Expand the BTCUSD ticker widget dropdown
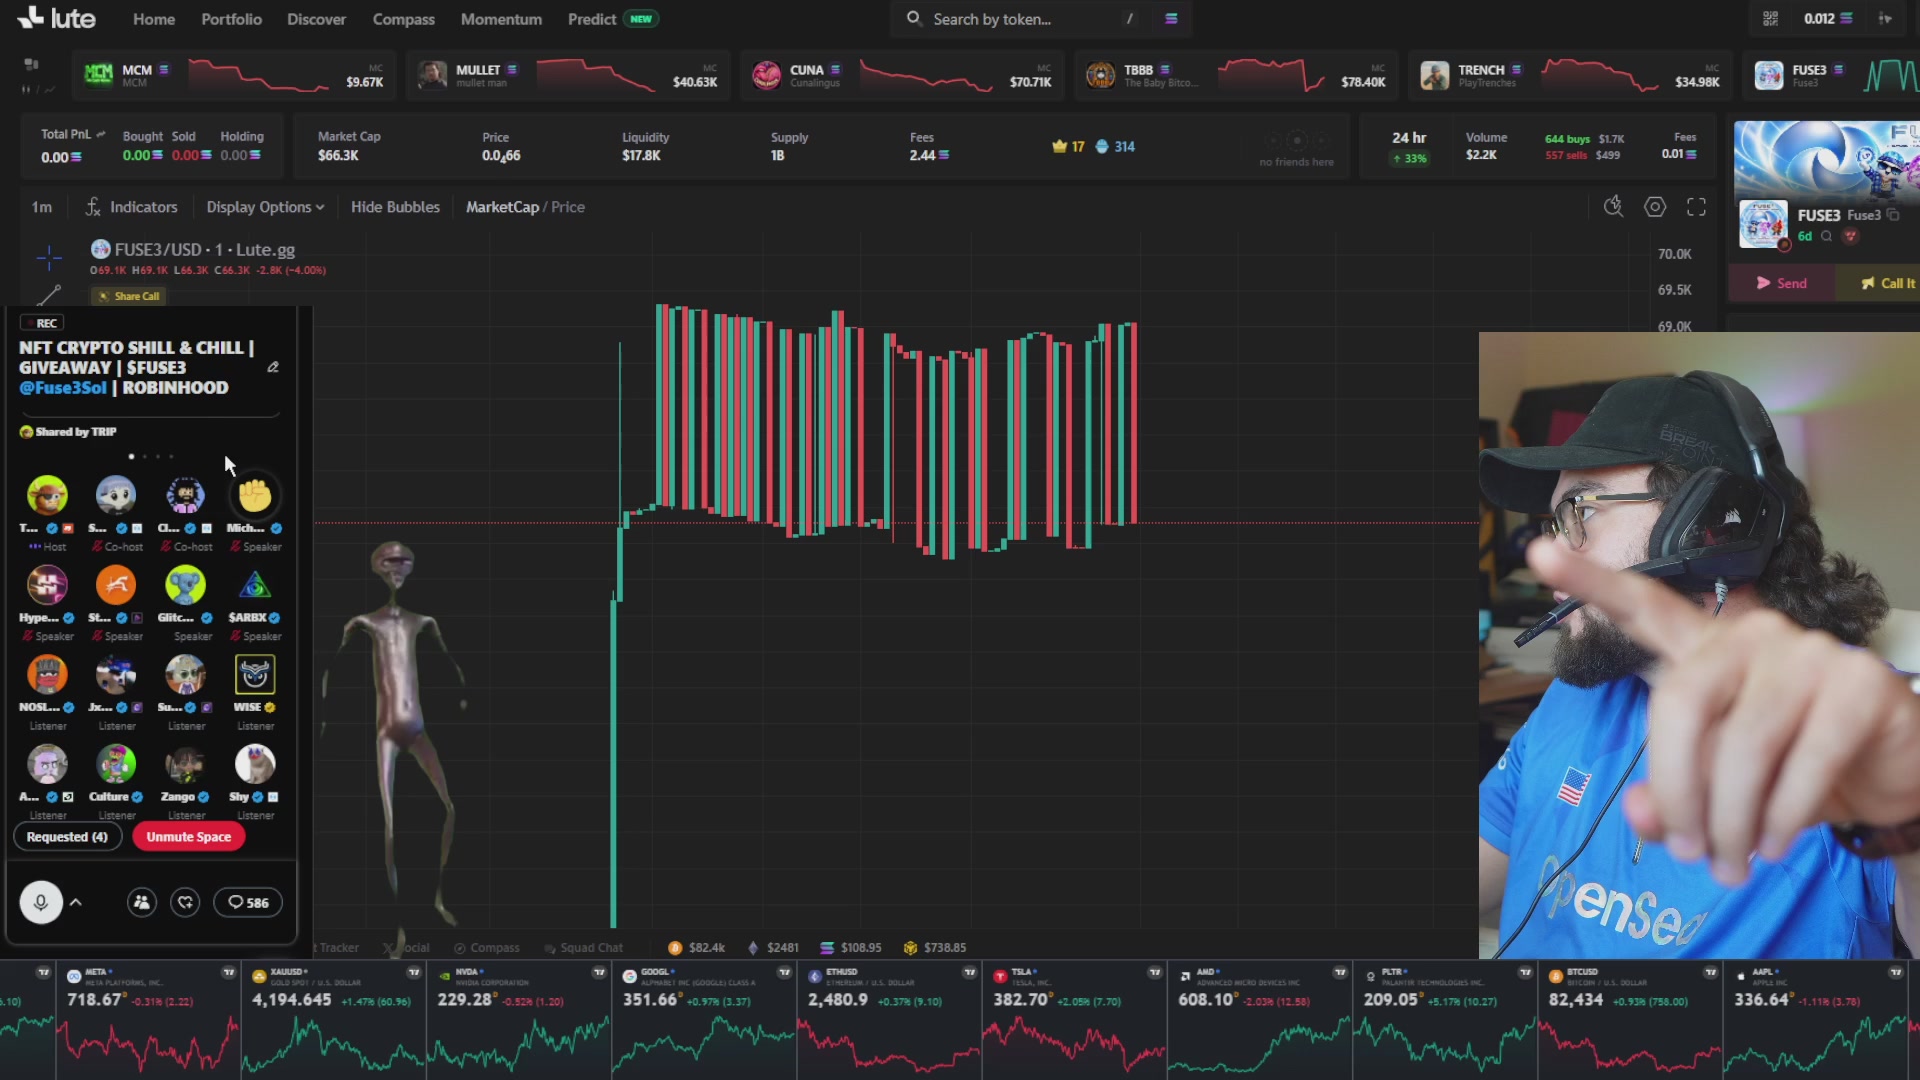The image size is (1920, 1080). [x=1711, y=972]
